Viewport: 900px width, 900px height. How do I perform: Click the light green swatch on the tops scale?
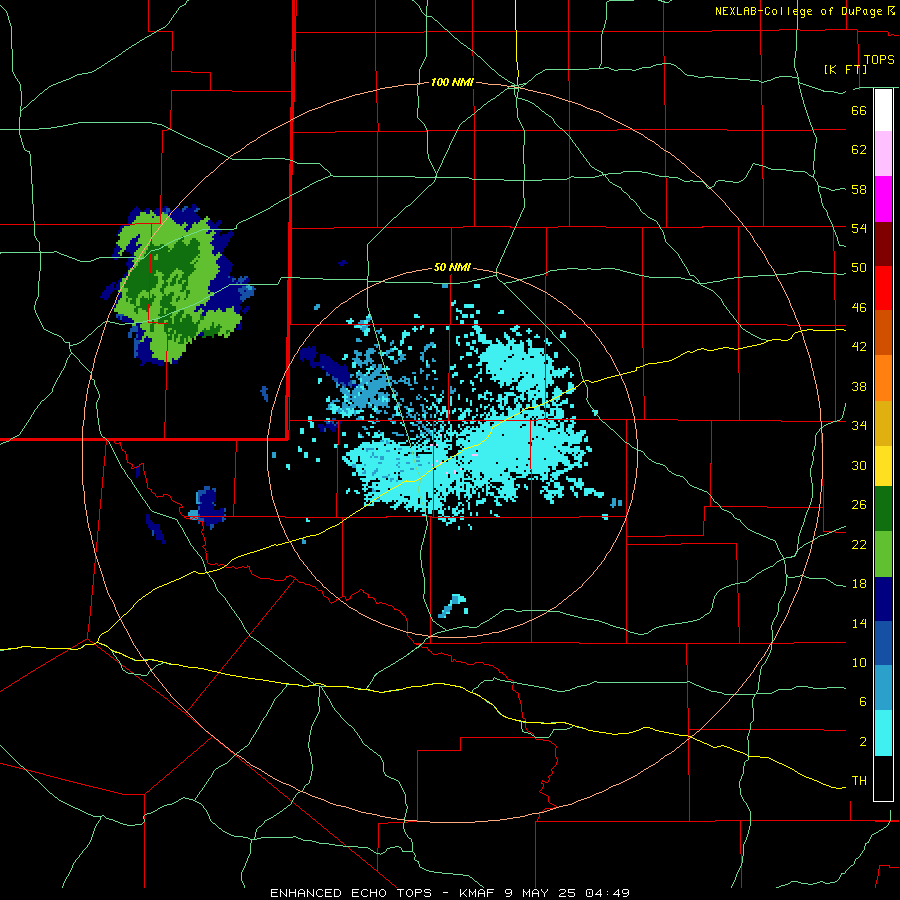click(883, 554)
